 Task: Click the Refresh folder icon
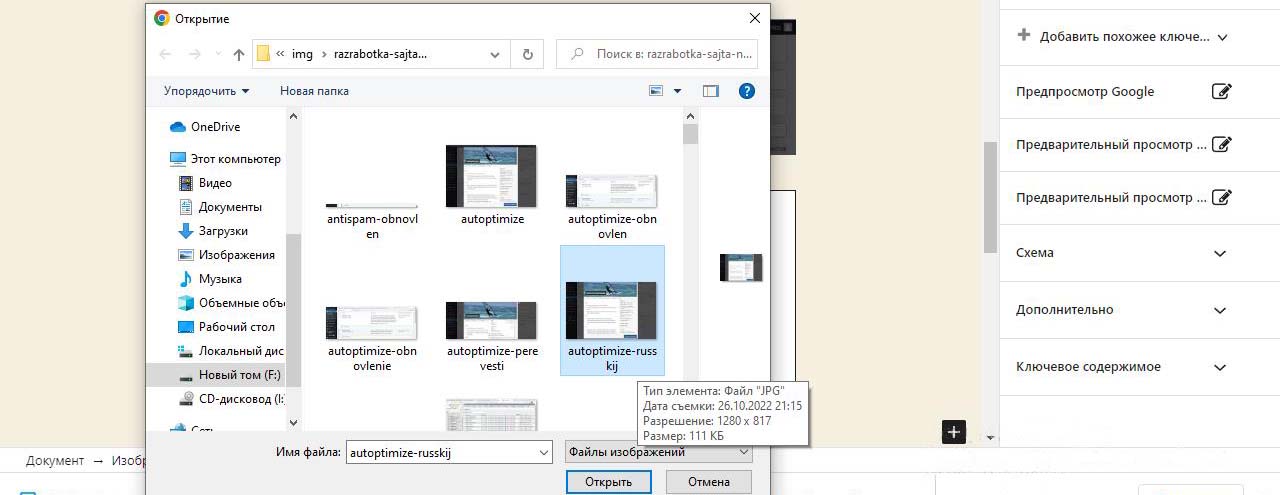pos(527,54)
